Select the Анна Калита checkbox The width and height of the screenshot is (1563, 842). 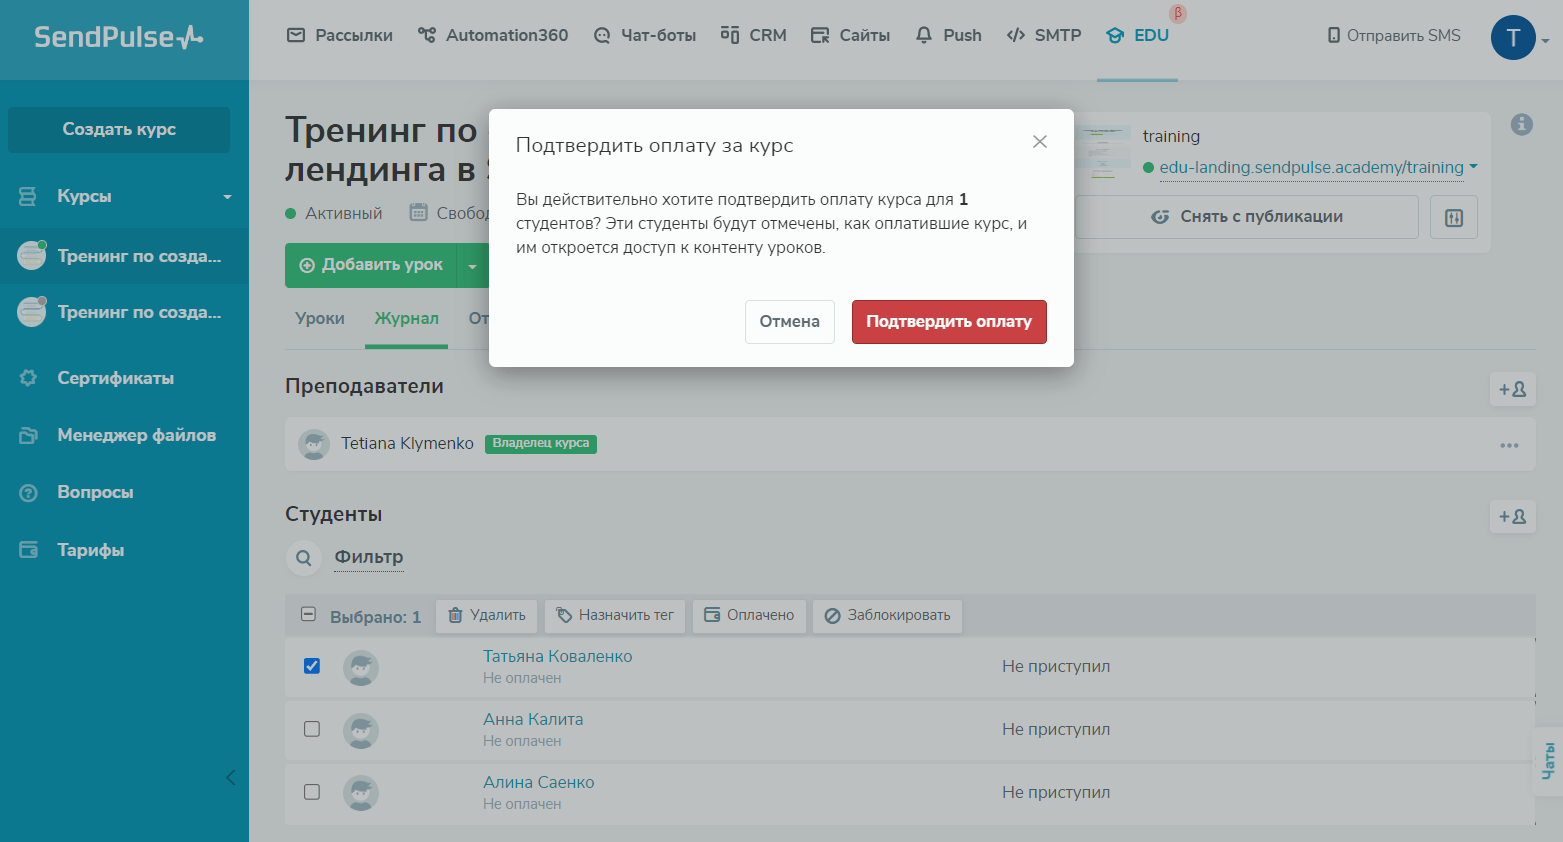tap(312, 729)
